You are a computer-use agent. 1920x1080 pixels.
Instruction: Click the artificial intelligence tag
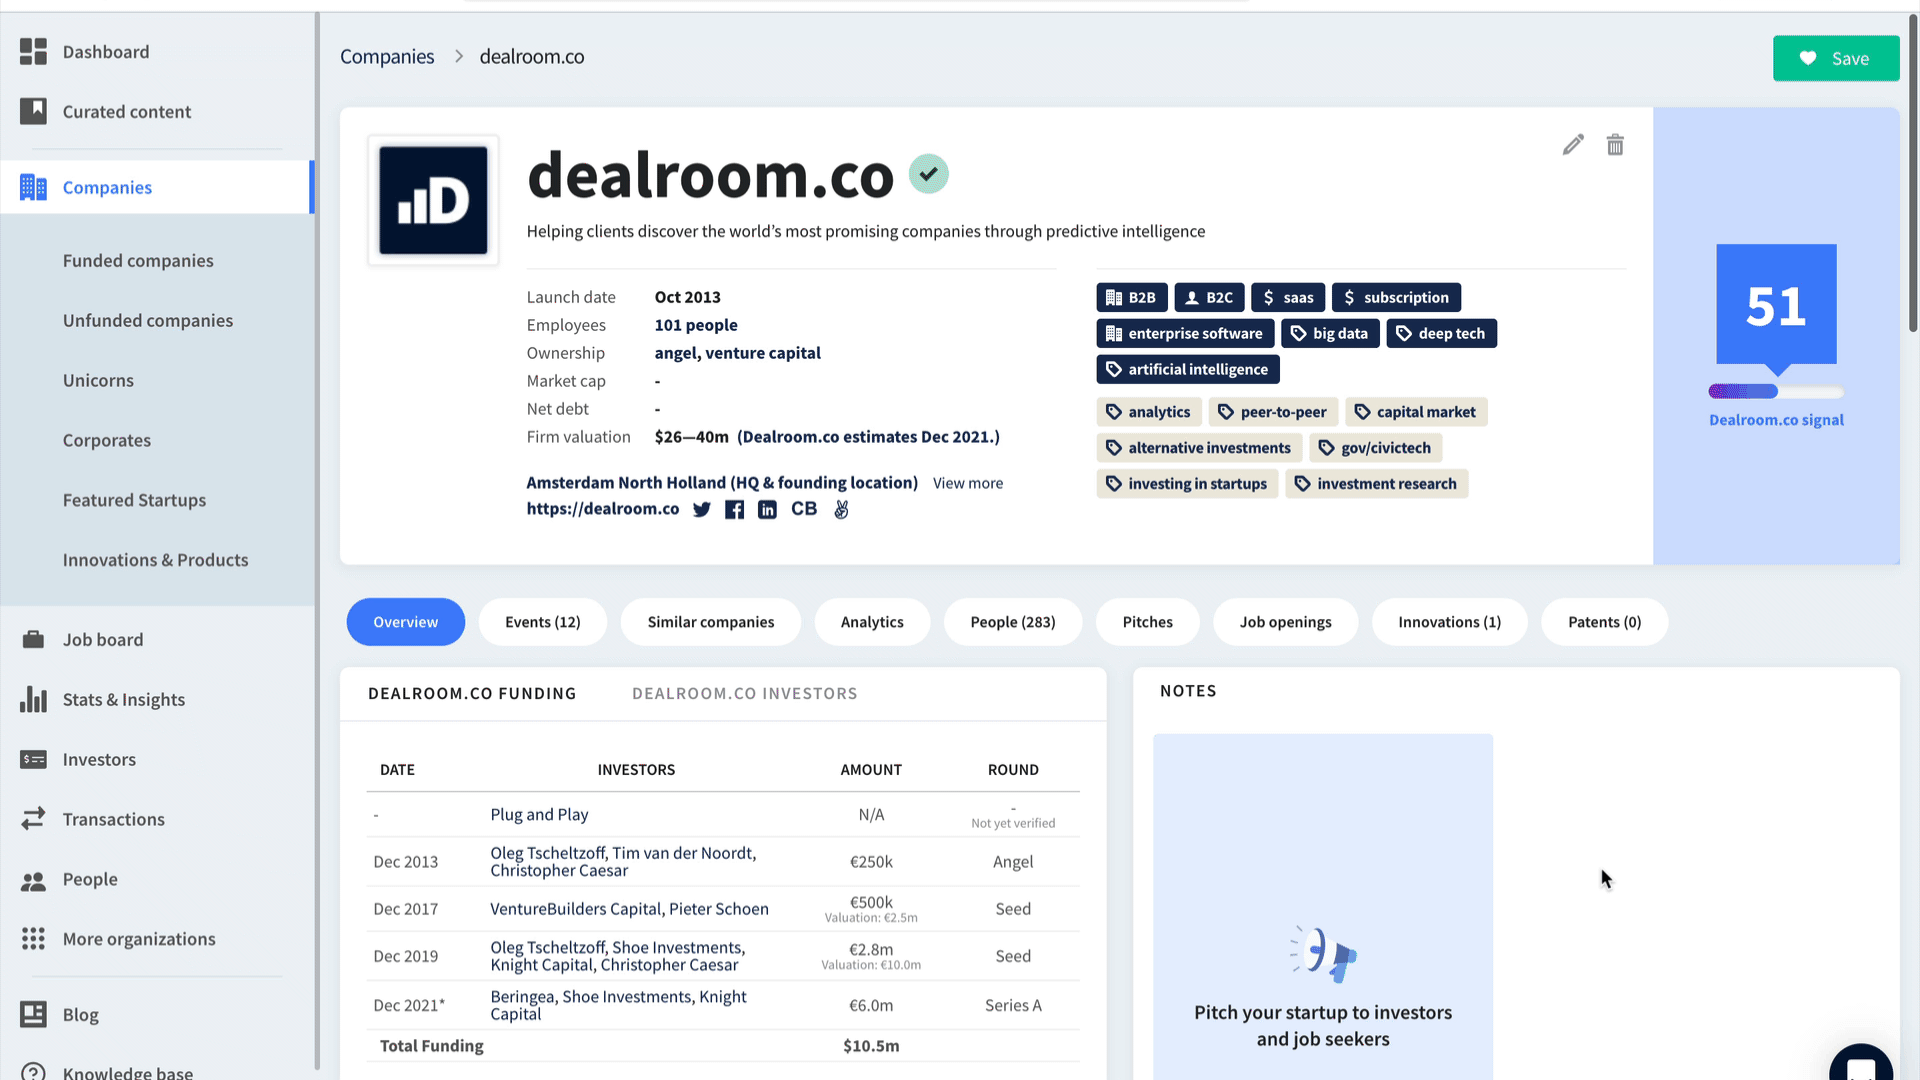[1187, 369]
